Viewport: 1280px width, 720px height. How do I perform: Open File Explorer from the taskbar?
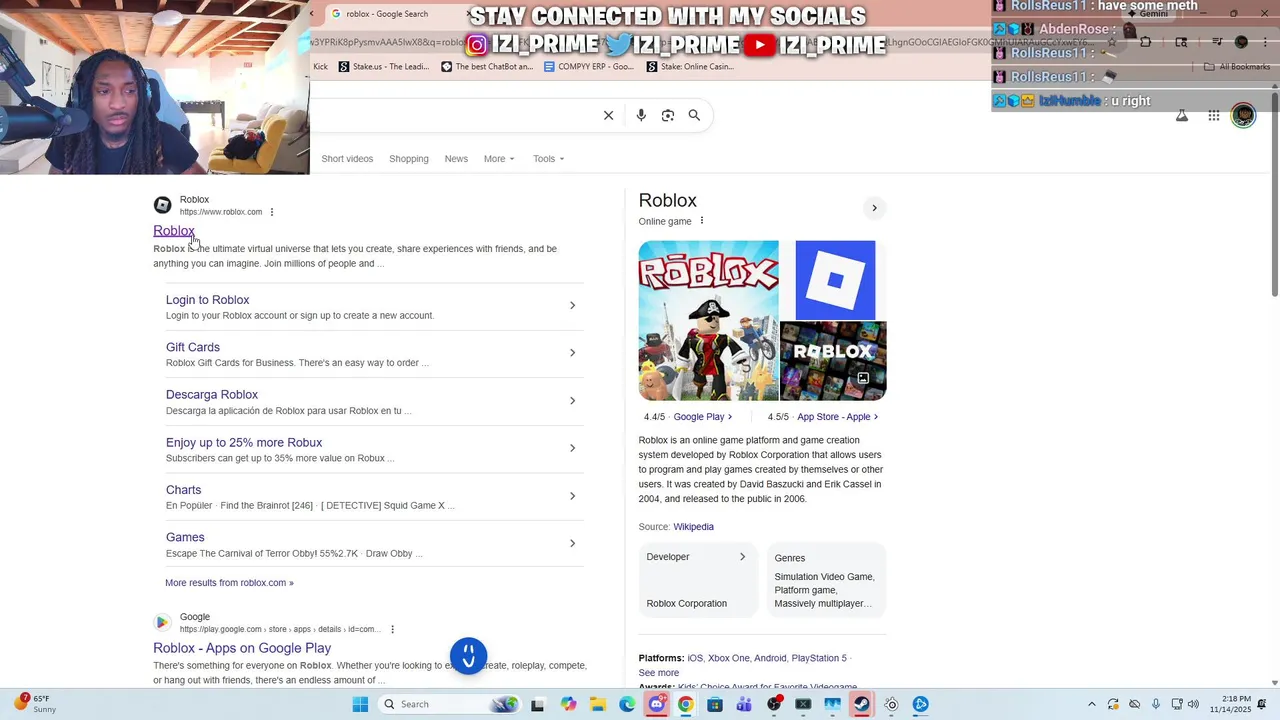[x=597, y=704]
